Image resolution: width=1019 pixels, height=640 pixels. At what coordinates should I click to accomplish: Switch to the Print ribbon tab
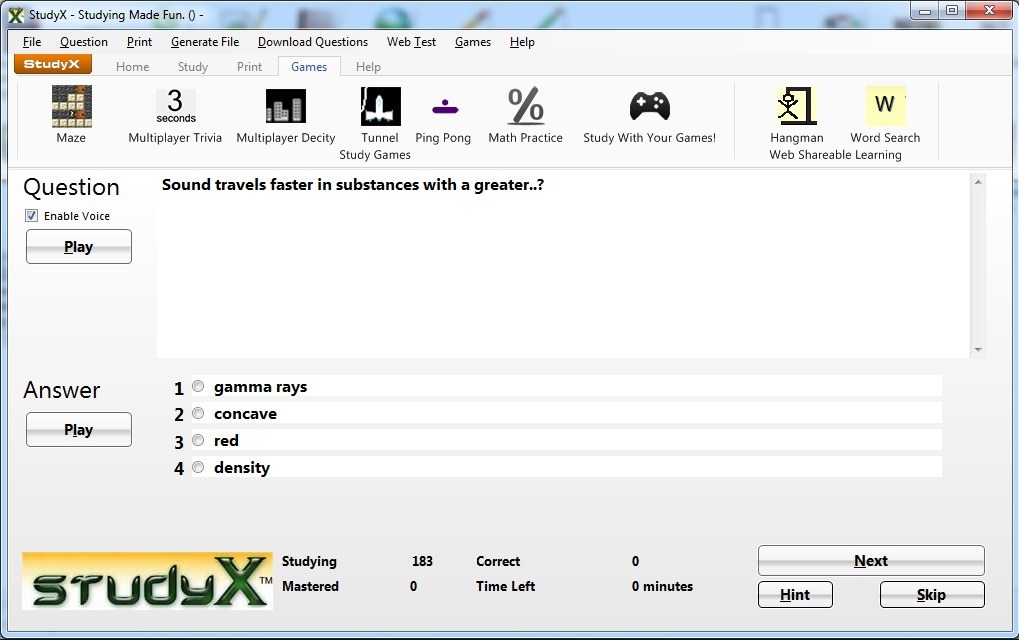(250, 67)
